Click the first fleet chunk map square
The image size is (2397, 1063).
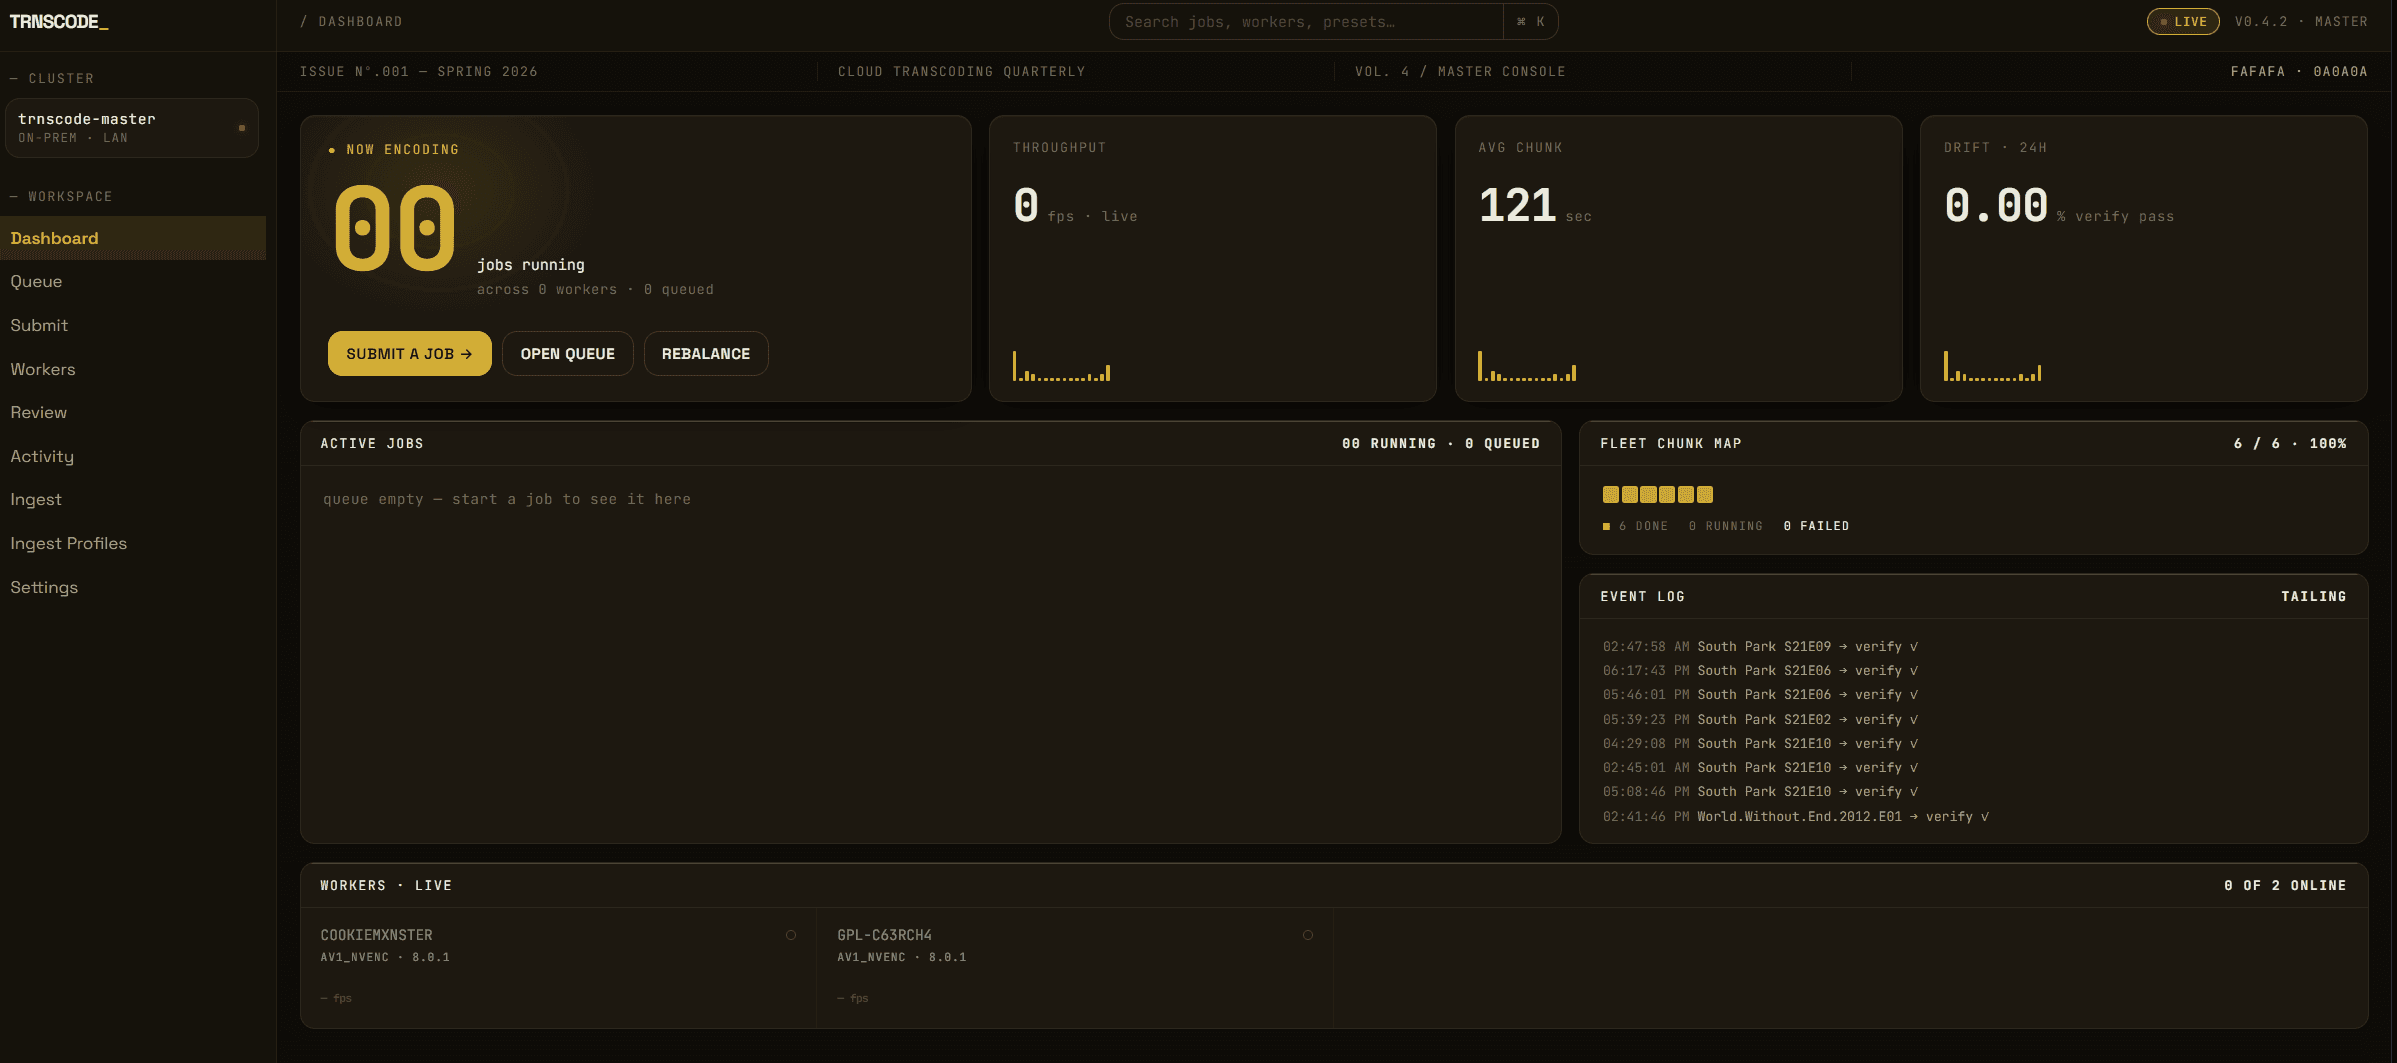(x=1611, y=494)
